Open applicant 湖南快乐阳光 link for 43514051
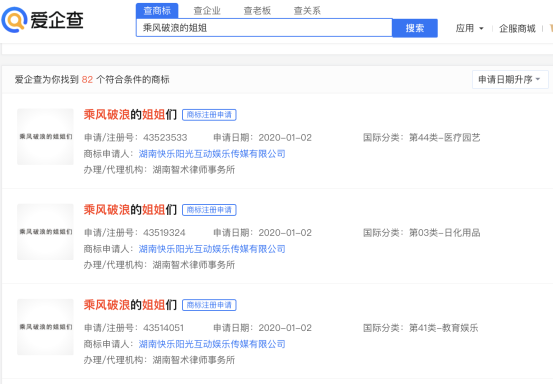 (x=212, y=344)
